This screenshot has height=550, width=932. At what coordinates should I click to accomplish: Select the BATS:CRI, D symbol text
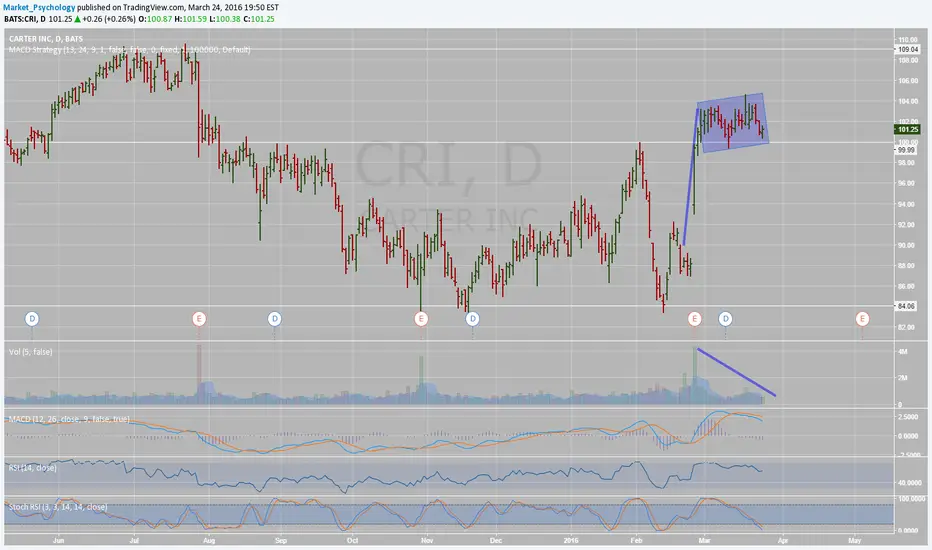coord(24,19)
